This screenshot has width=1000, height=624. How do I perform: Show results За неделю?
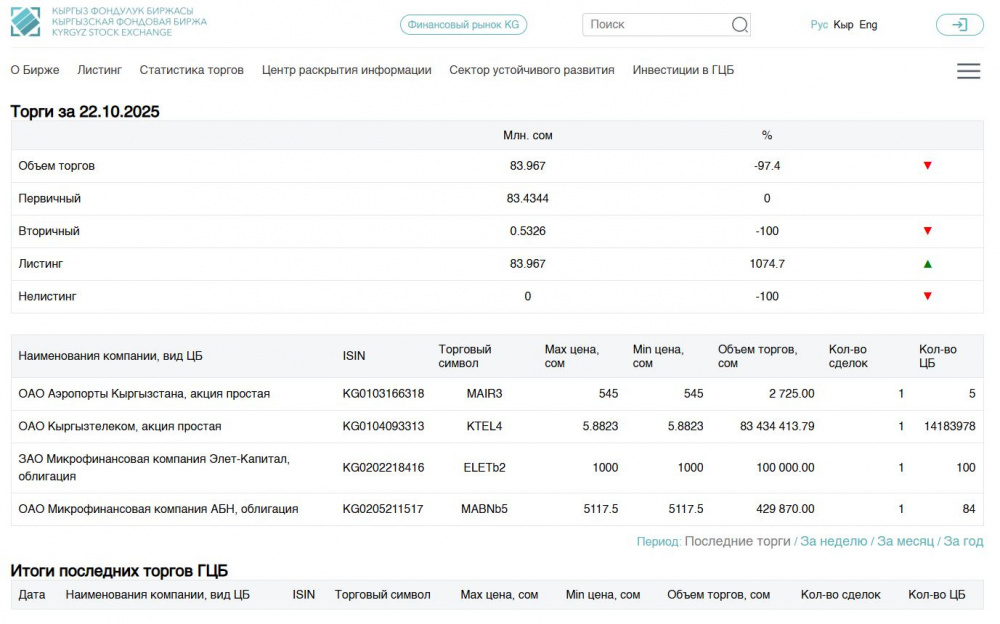pyautogui.click(x=834, y=541)
